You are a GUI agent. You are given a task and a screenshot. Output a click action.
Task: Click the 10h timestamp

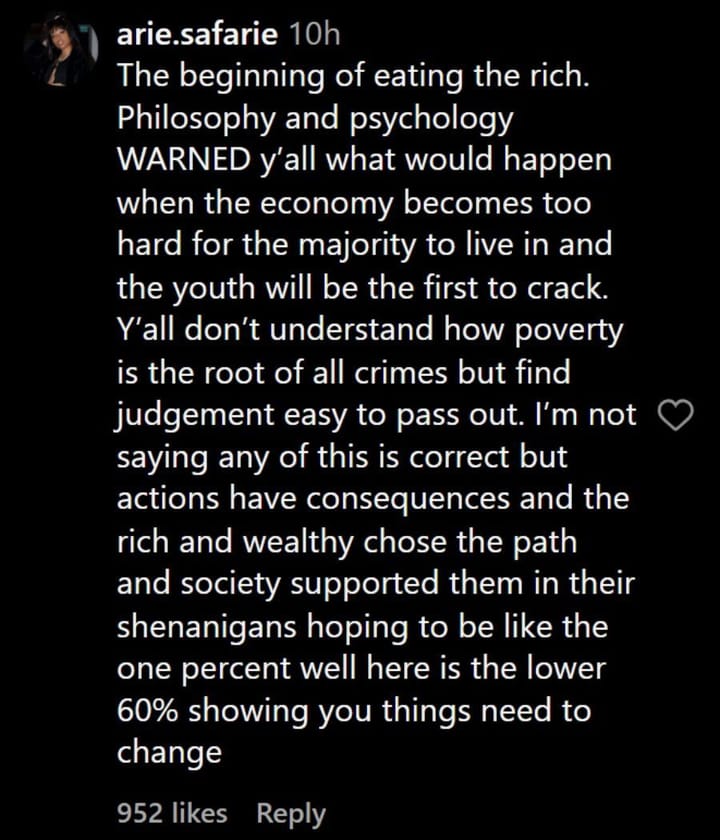[x=313, y=36]
